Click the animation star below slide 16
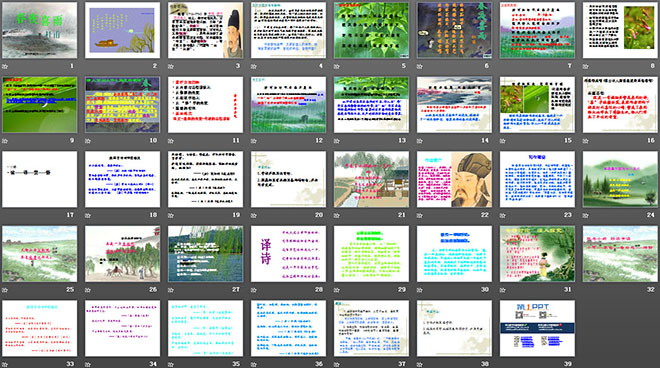Screen dimensions: 660x368 coord(585,141)
